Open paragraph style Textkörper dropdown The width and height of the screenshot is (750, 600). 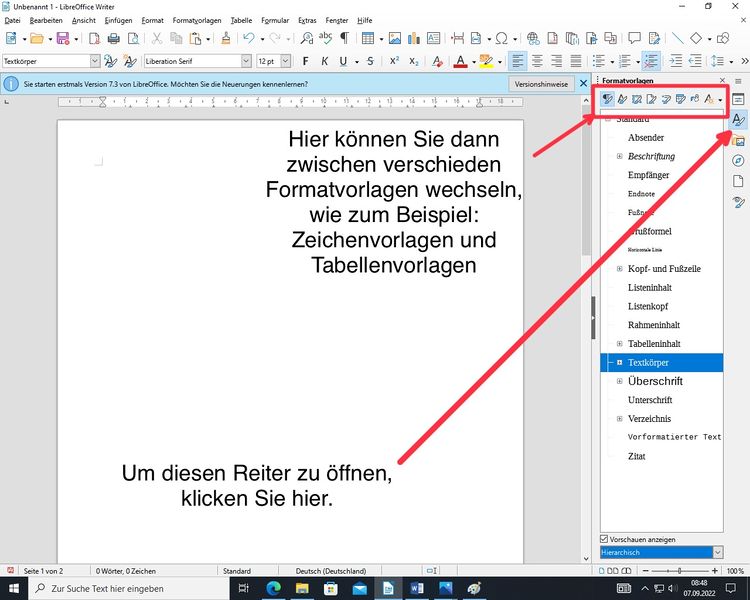[95, 61]
